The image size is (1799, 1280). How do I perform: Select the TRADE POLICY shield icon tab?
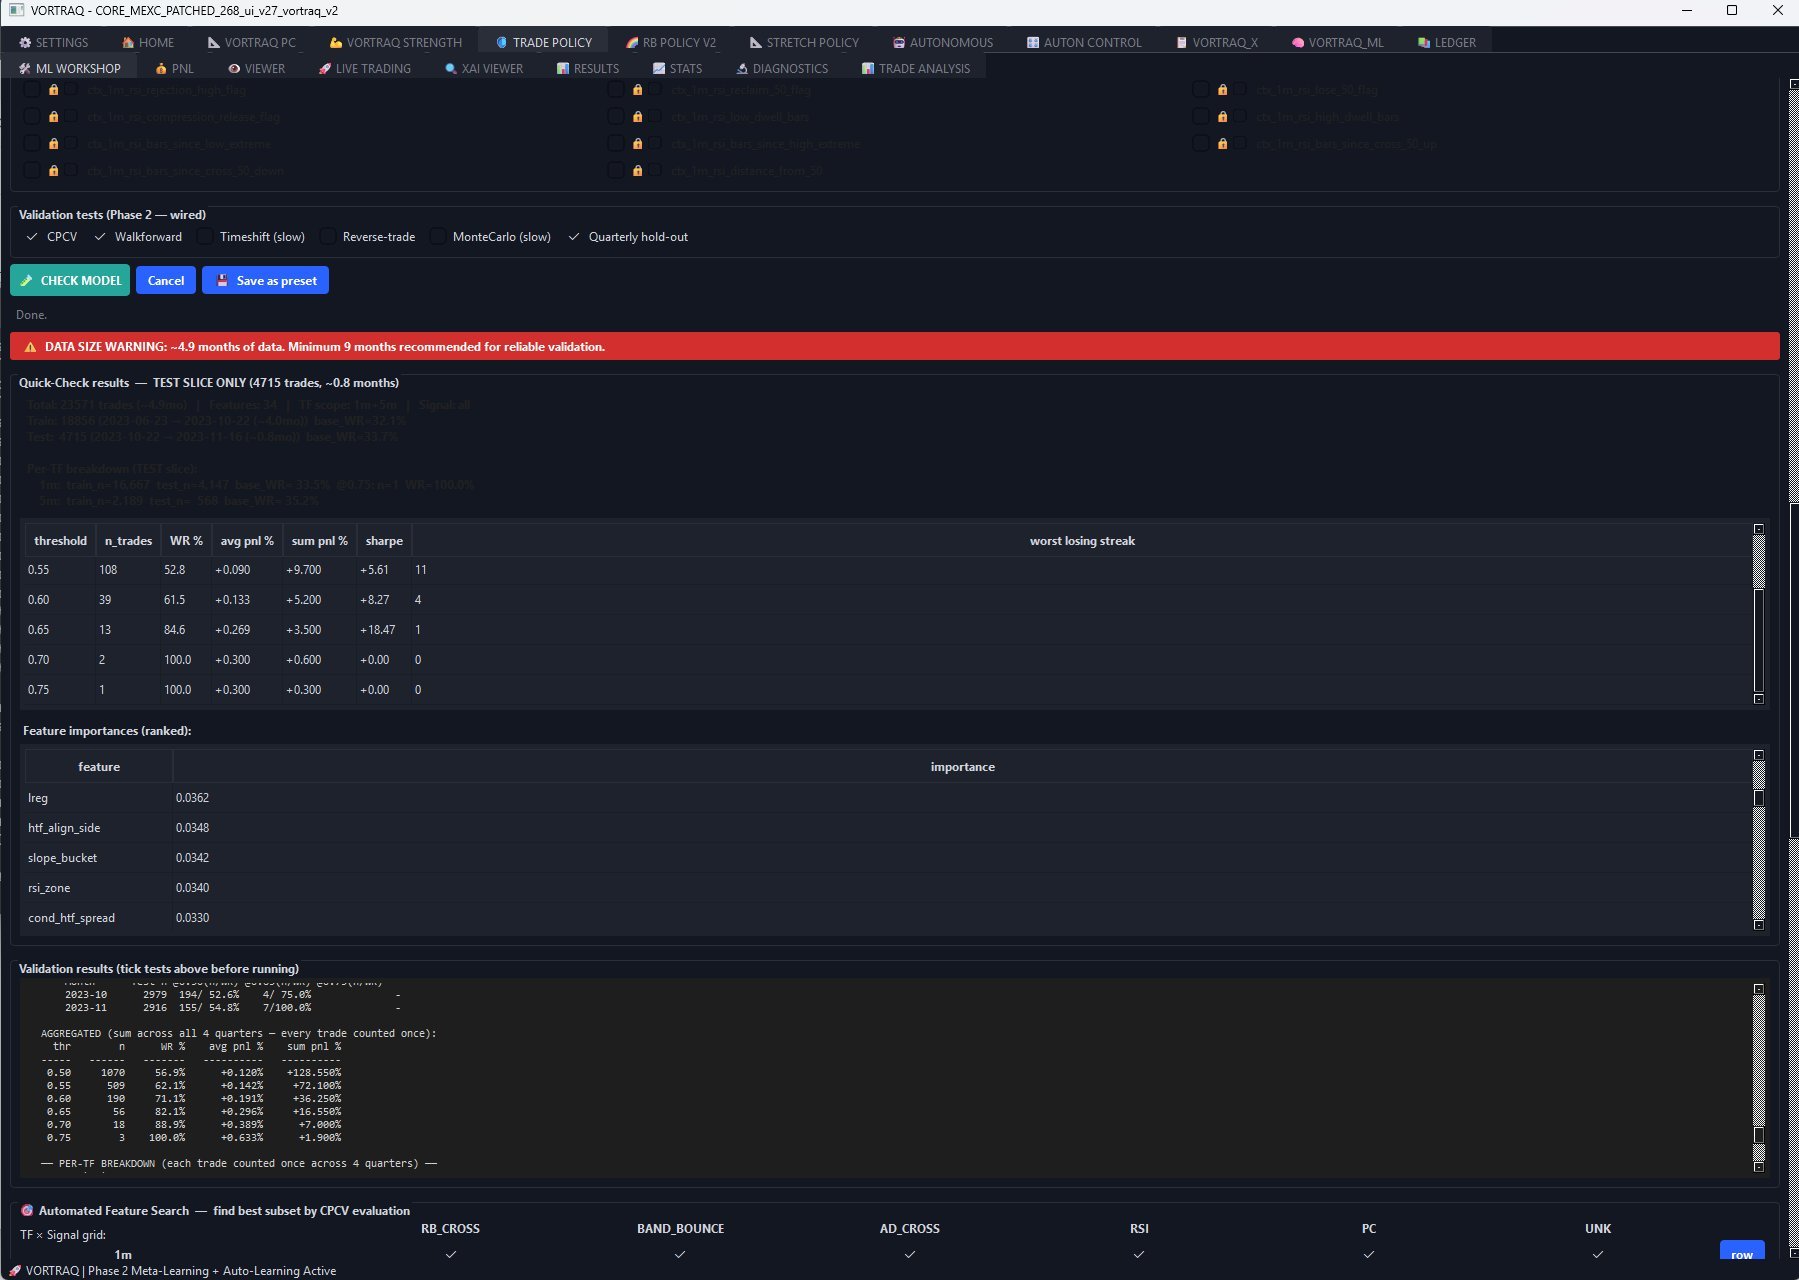(x=502, y=42)
